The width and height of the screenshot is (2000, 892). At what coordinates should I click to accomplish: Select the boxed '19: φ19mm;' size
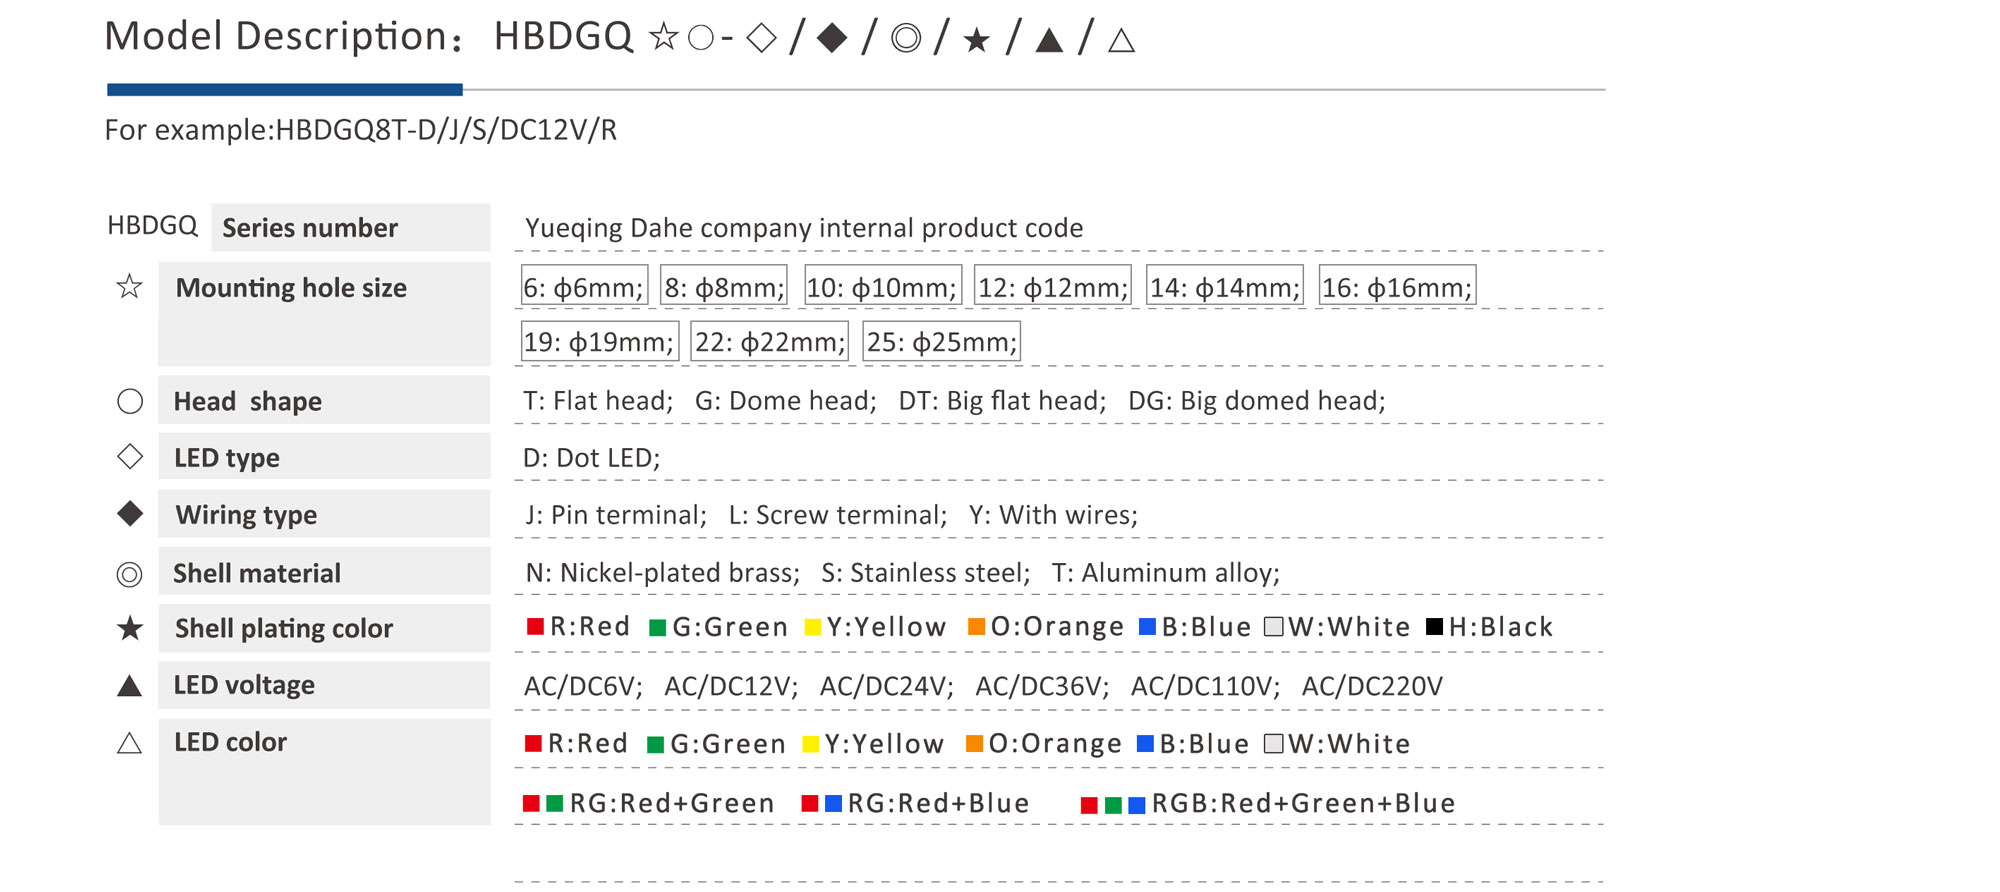(x=600, y=341)
